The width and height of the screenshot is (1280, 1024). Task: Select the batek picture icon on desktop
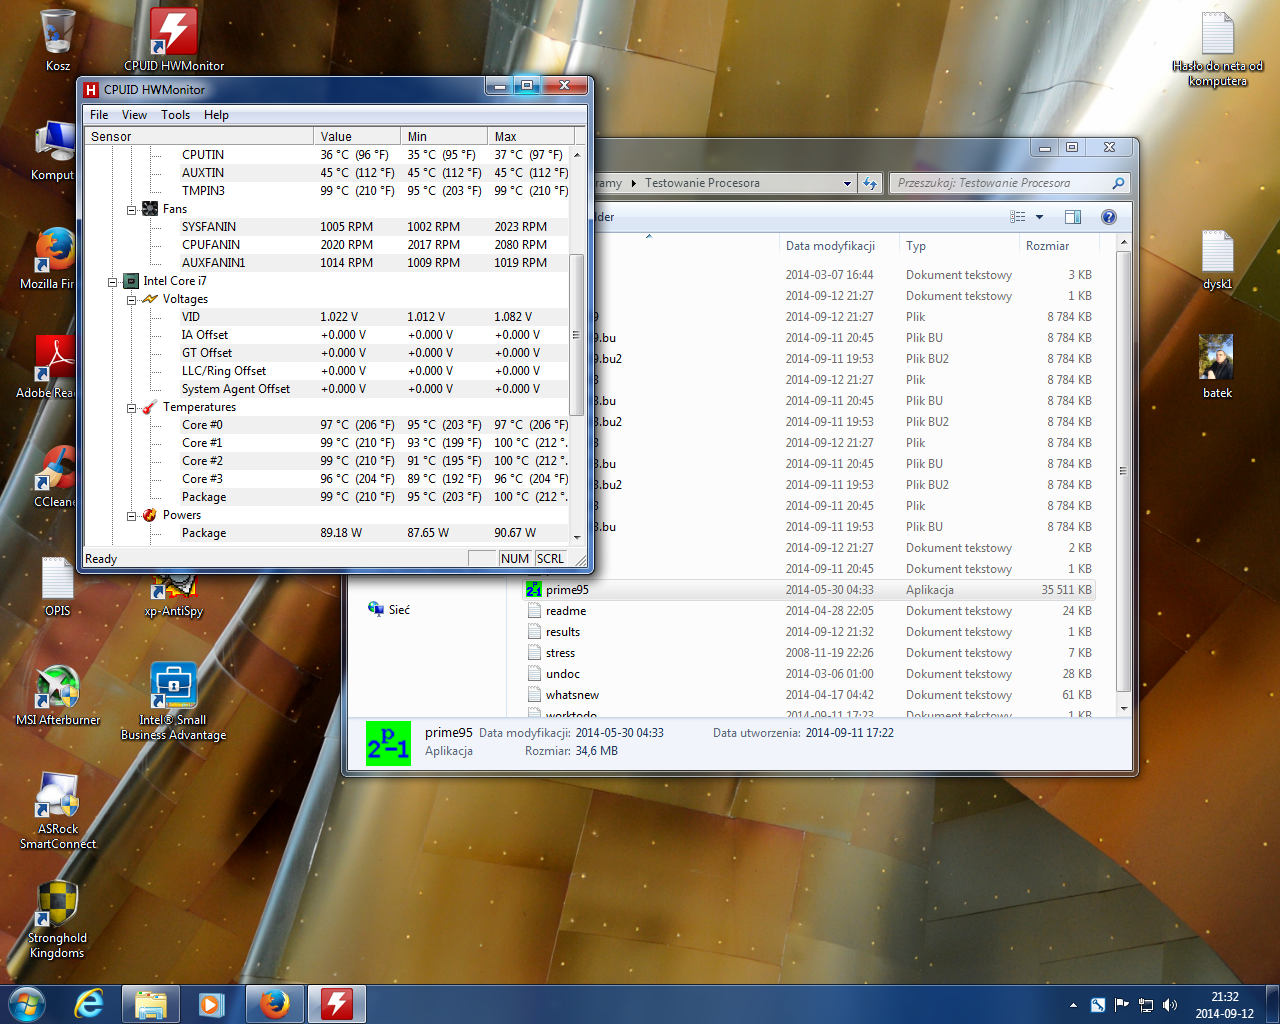[1217, 367]
